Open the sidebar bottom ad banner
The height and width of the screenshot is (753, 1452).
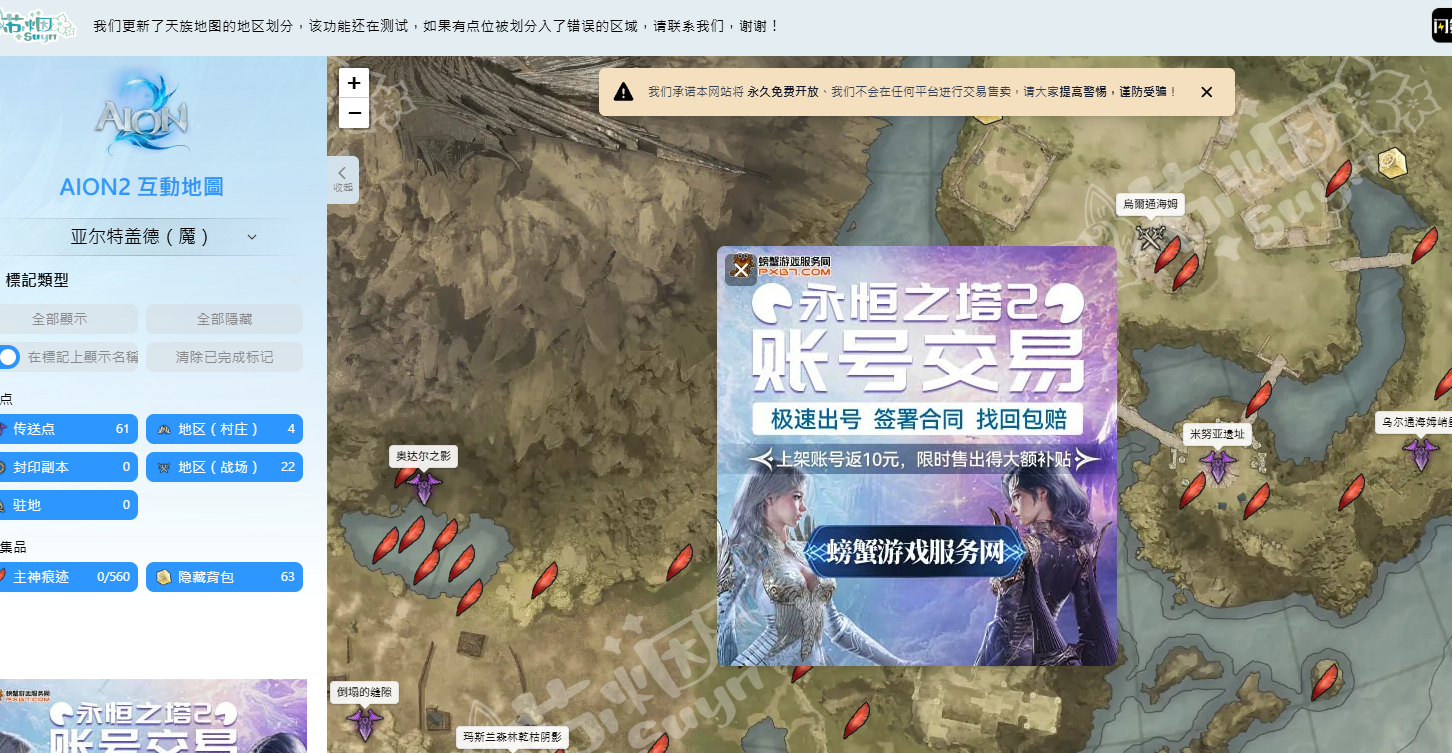[153, 716]
